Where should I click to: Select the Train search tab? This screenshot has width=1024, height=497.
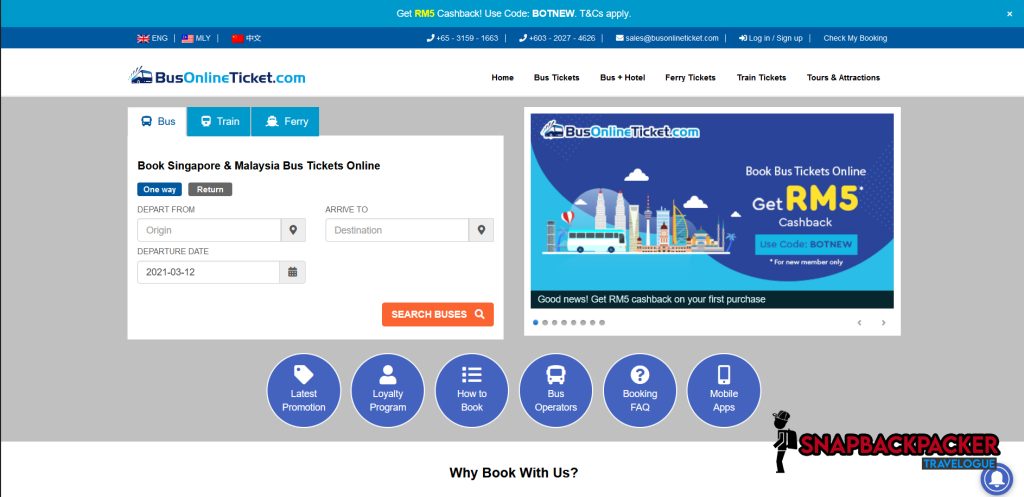tap(219, 121)
